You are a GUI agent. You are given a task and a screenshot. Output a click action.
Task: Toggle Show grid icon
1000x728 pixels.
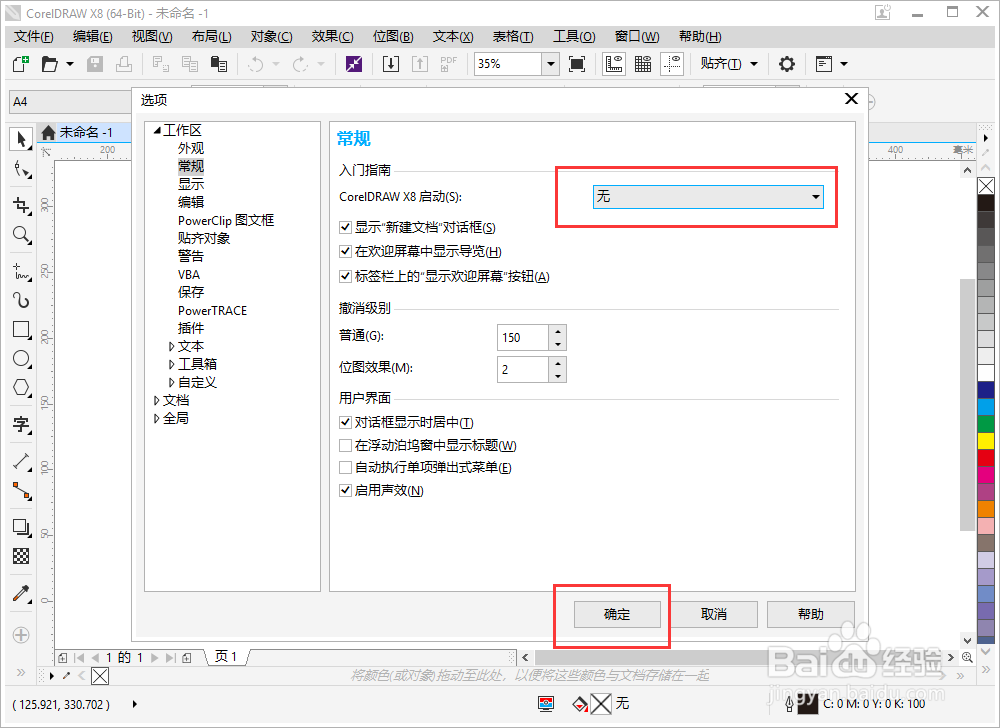[x=643, y=64]
